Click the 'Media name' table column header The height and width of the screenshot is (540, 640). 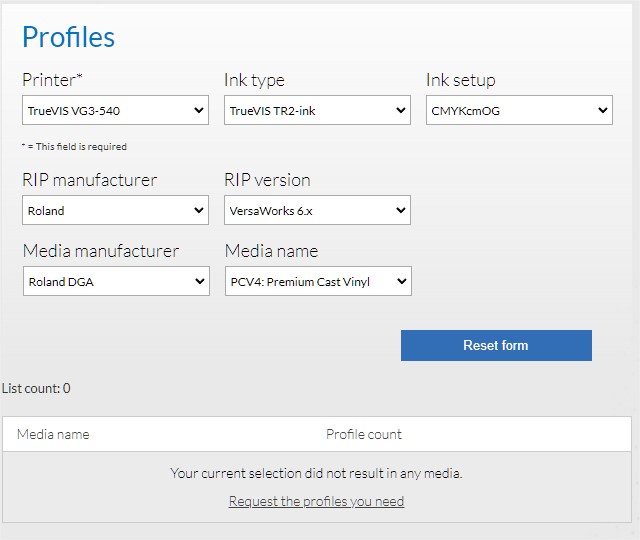[53, 434]
